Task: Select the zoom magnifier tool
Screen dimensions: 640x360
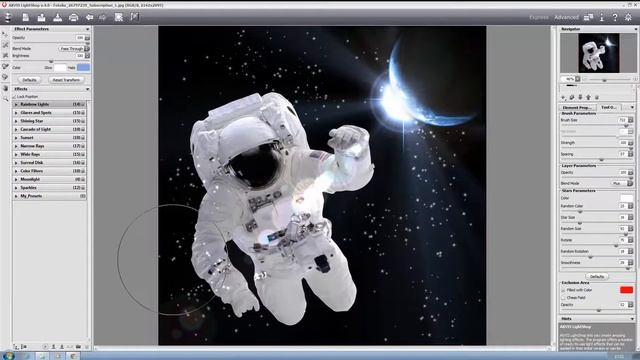Action: tap(5, 99)
